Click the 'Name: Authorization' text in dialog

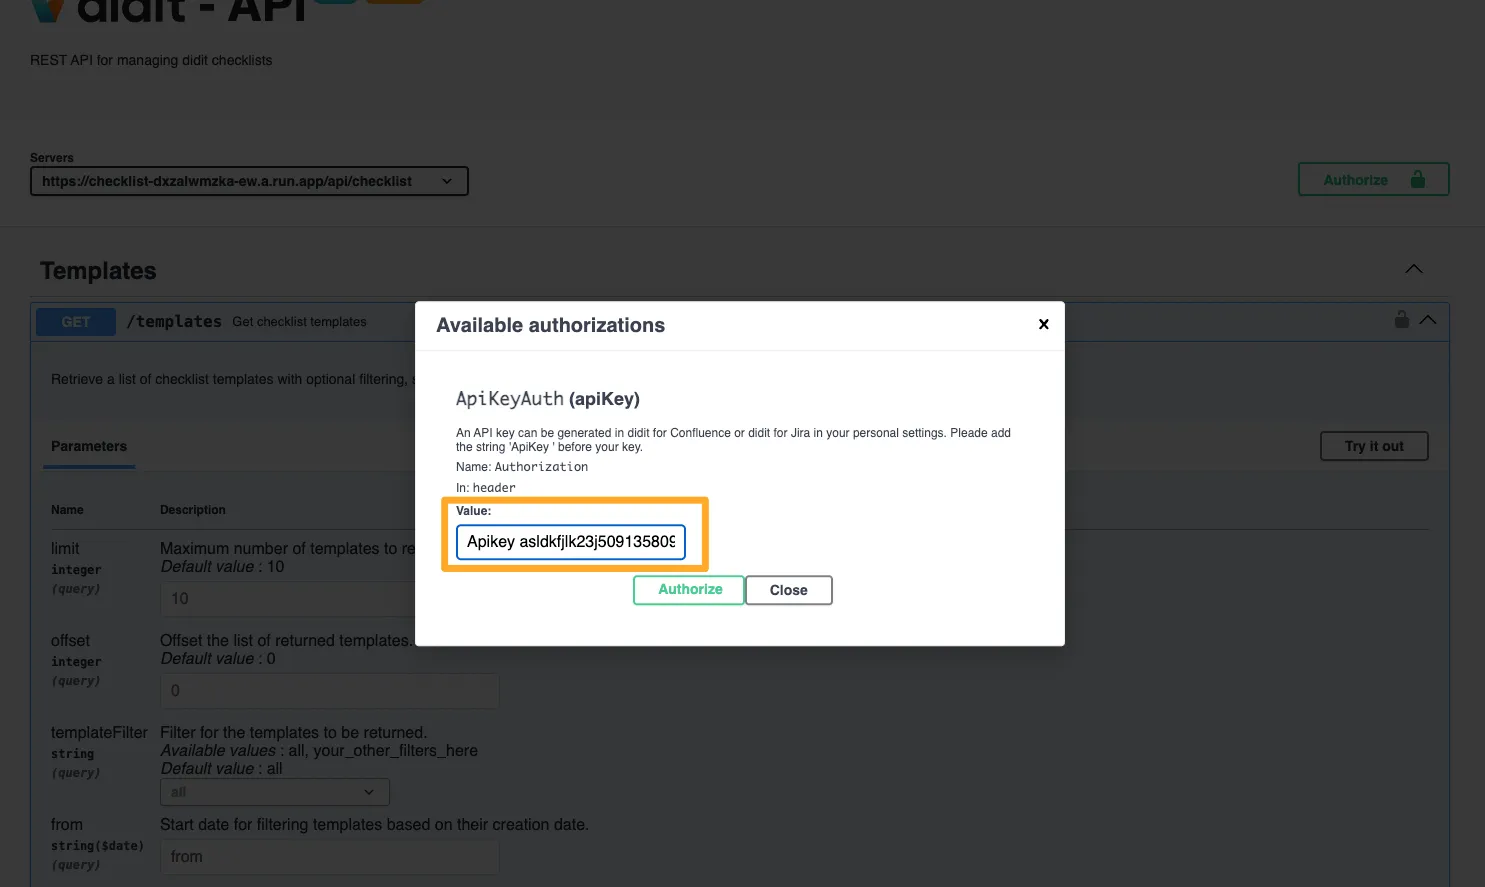click(522, 467)
